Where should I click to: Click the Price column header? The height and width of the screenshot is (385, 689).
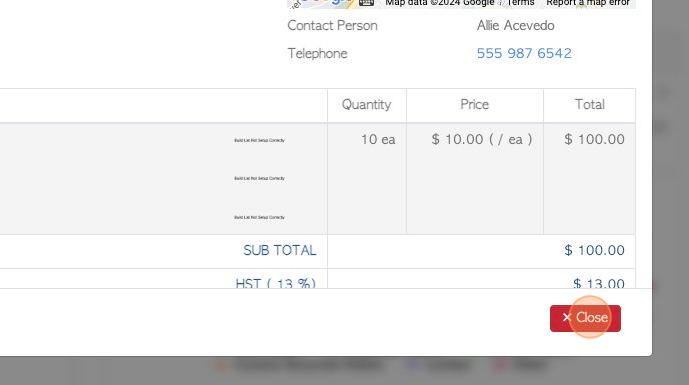pyautogui.click(x=475, y=105)
